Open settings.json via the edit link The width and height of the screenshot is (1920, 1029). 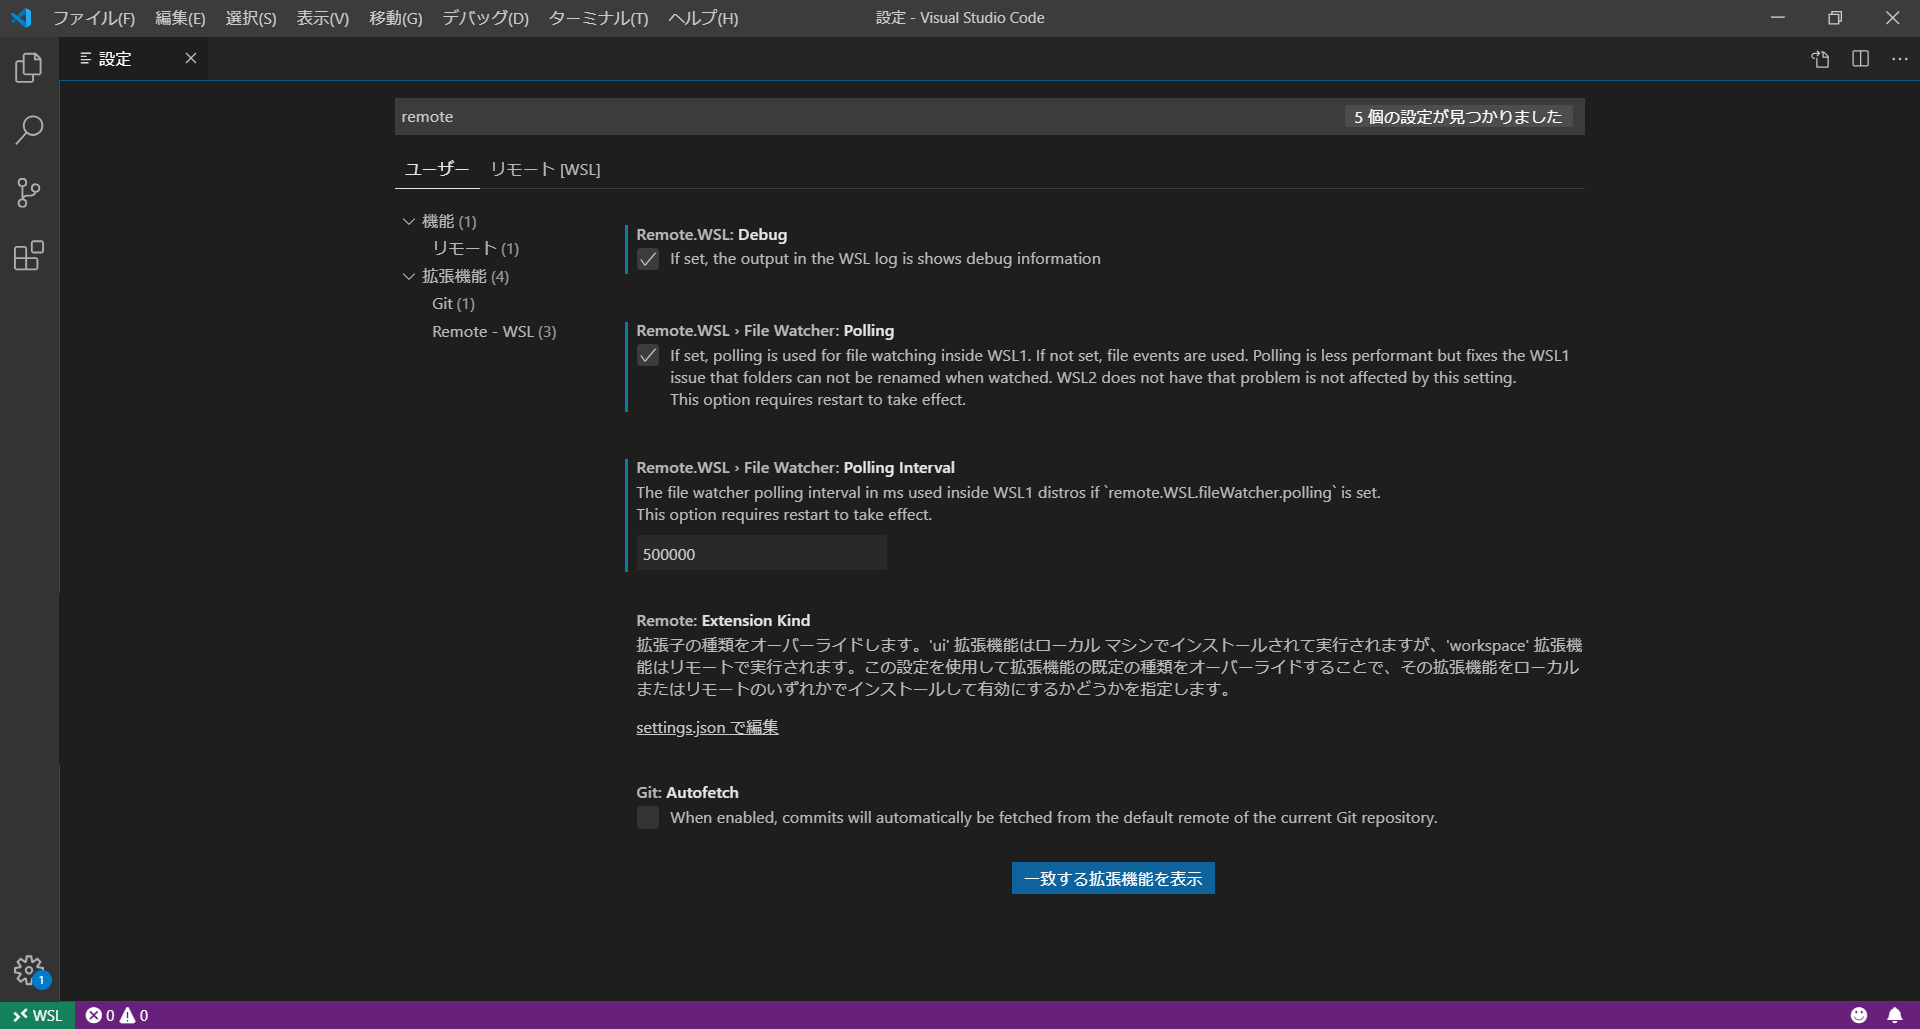tap(706, 727)
